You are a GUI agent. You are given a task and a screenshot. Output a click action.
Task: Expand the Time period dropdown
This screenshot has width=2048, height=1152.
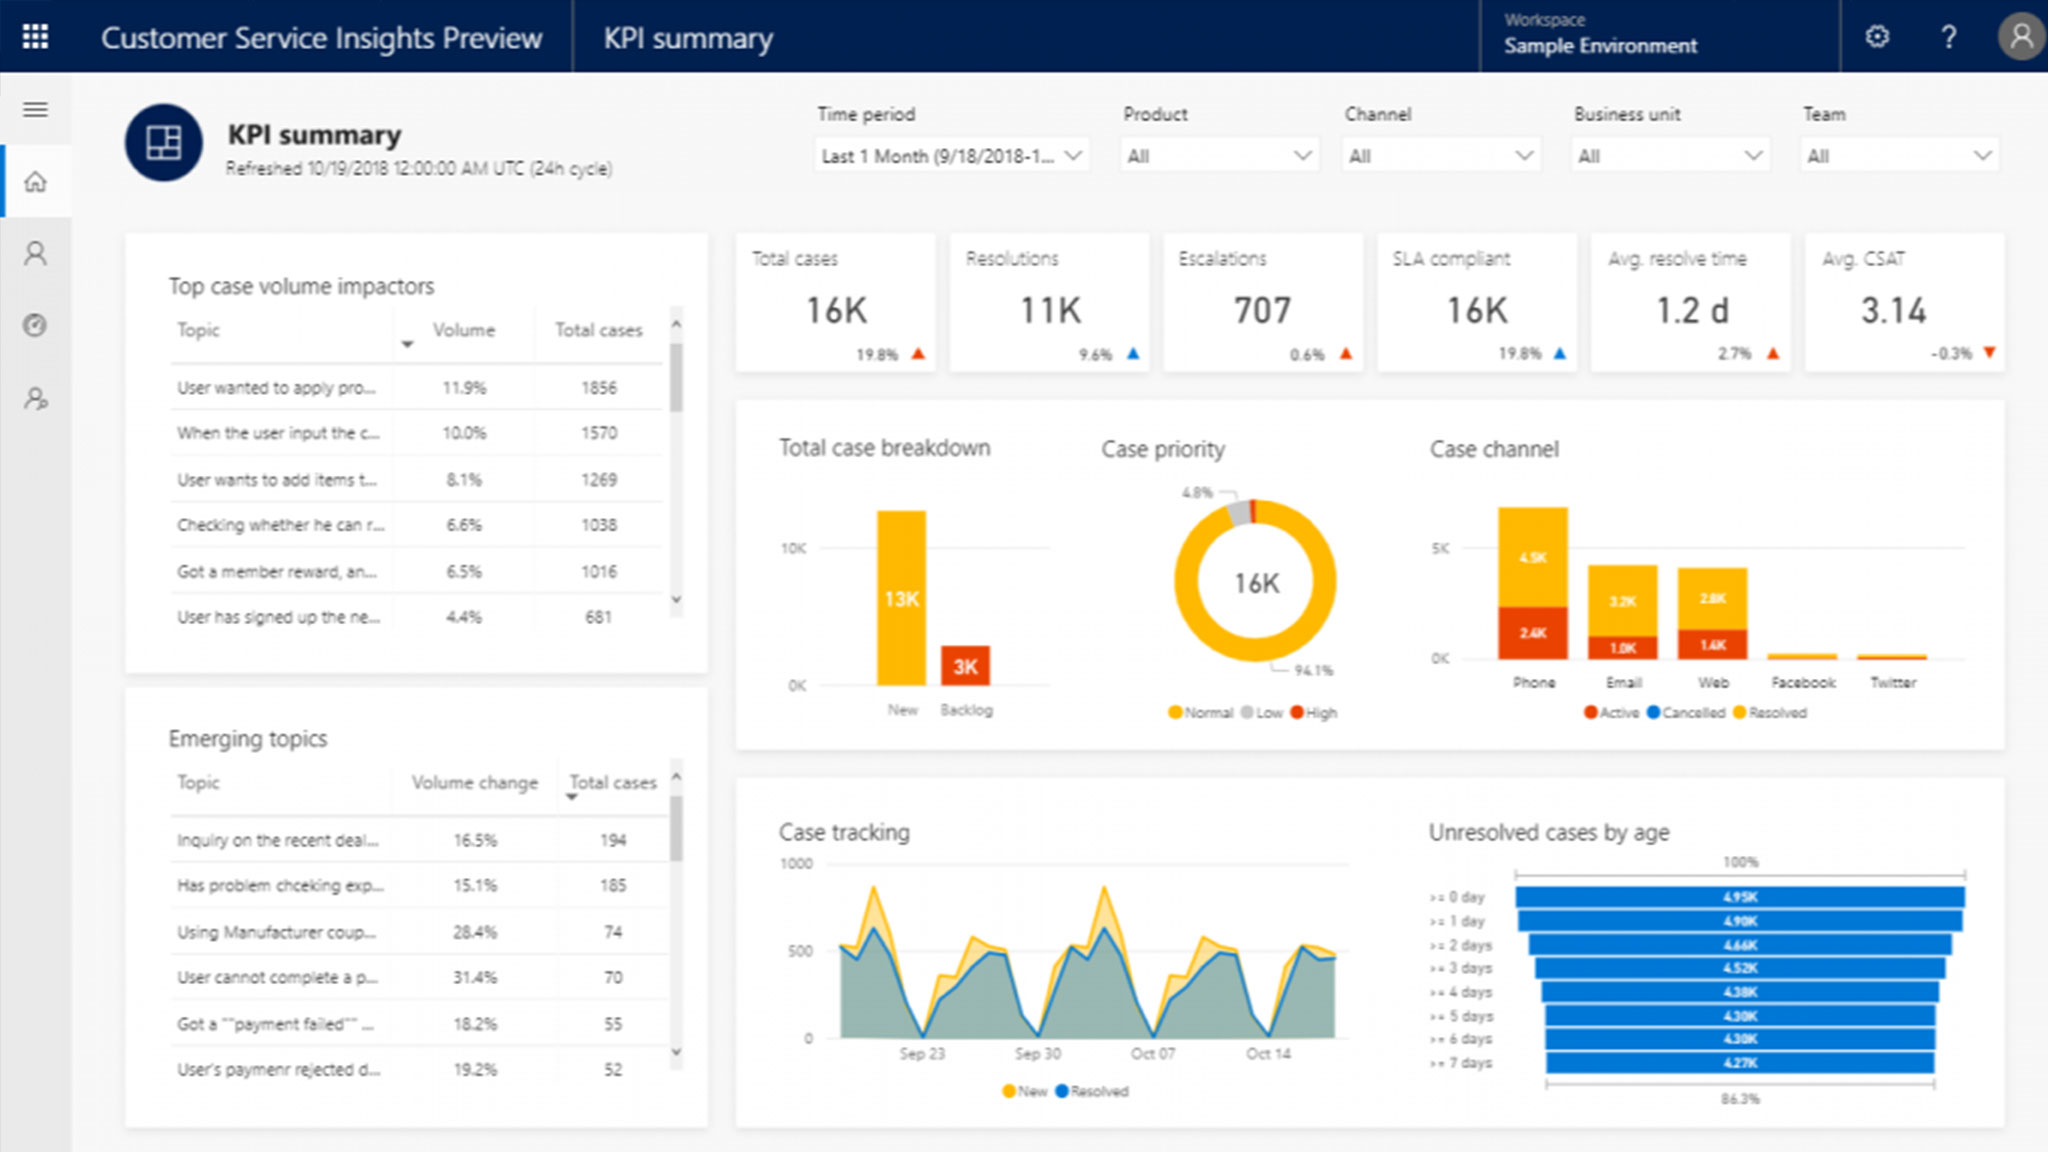point(951,156)
